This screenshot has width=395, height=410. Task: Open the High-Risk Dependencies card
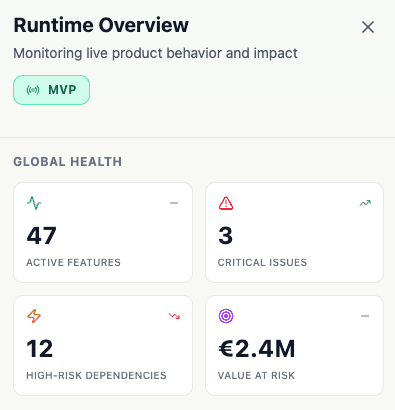[x=103, y=345]
